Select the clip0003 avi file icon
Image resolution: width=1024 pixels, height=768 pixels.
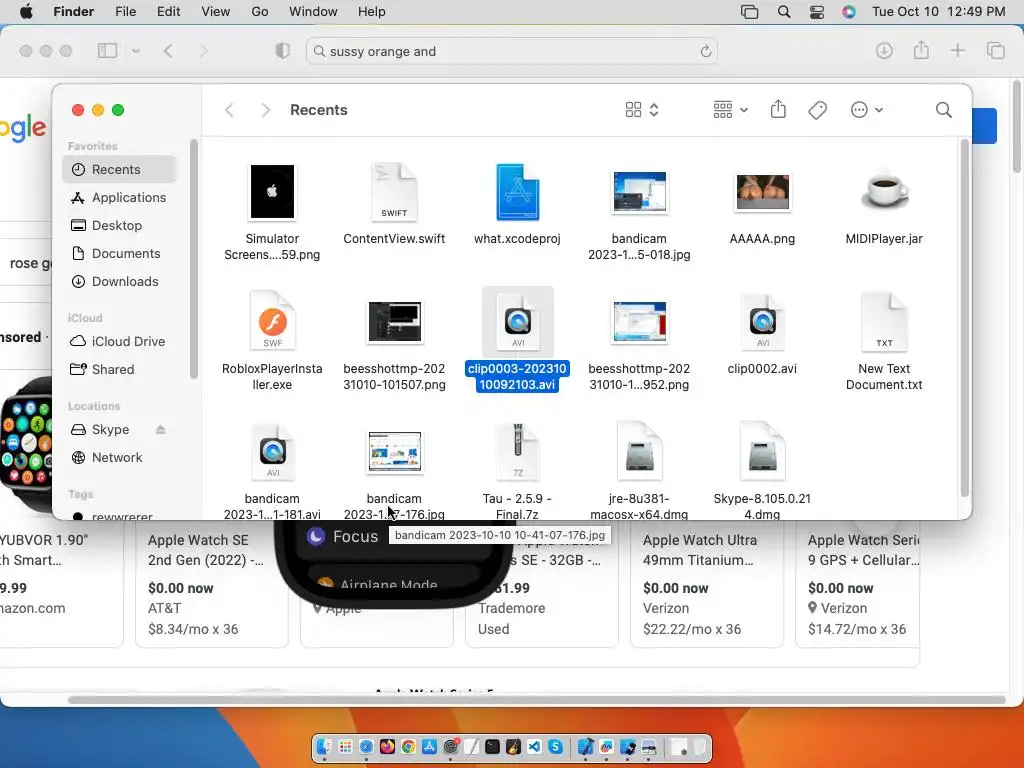click(x=518, y=321)
